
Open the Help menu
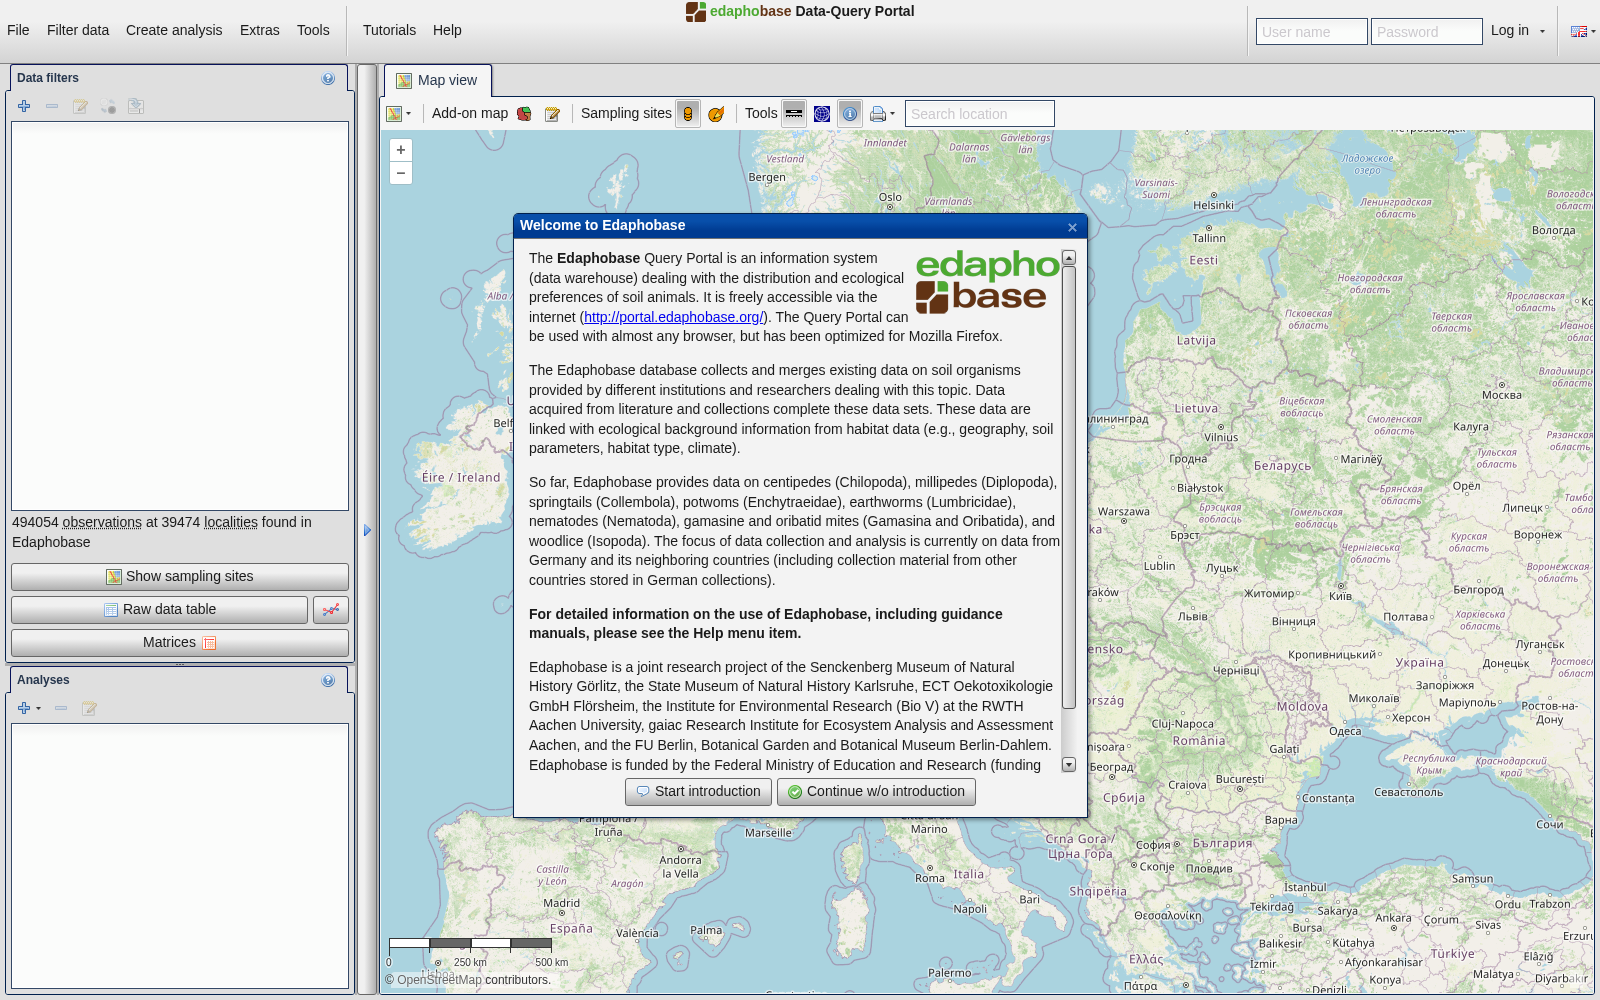[447, 30]
